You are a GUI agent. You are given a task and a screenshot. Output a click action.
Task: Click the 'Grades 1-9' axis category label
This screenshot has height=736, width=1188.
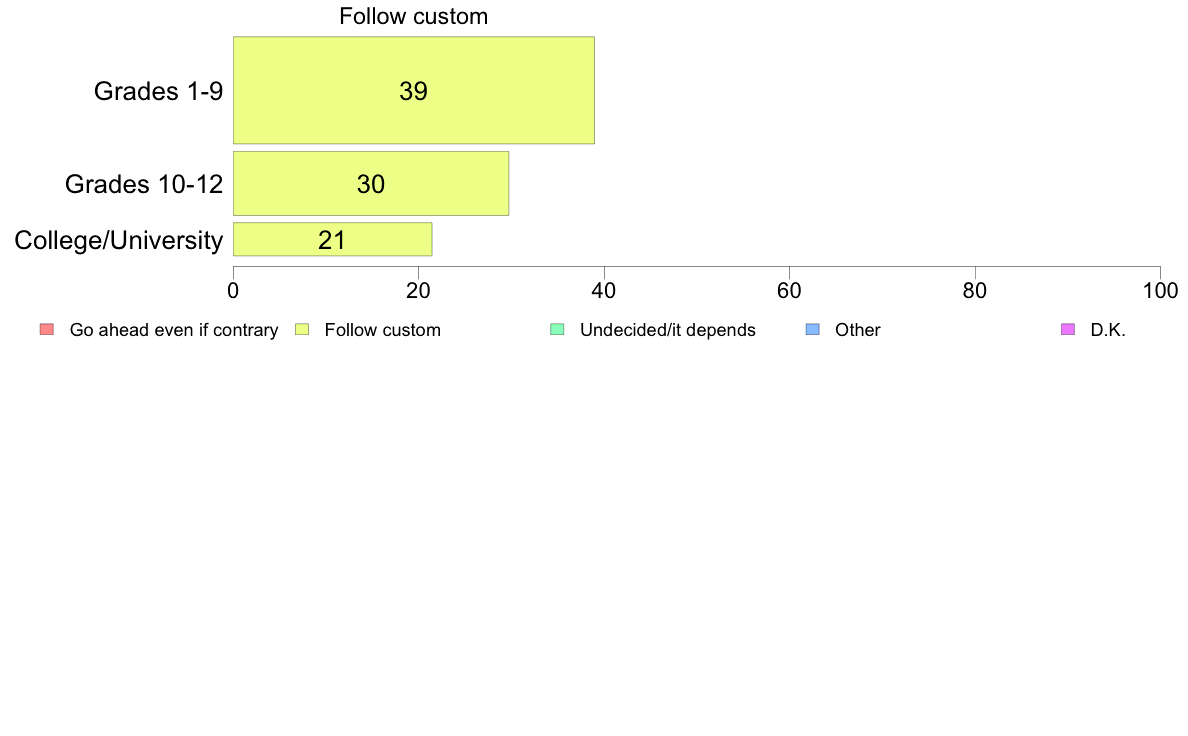pyautogui.click(x=158, y=91)
